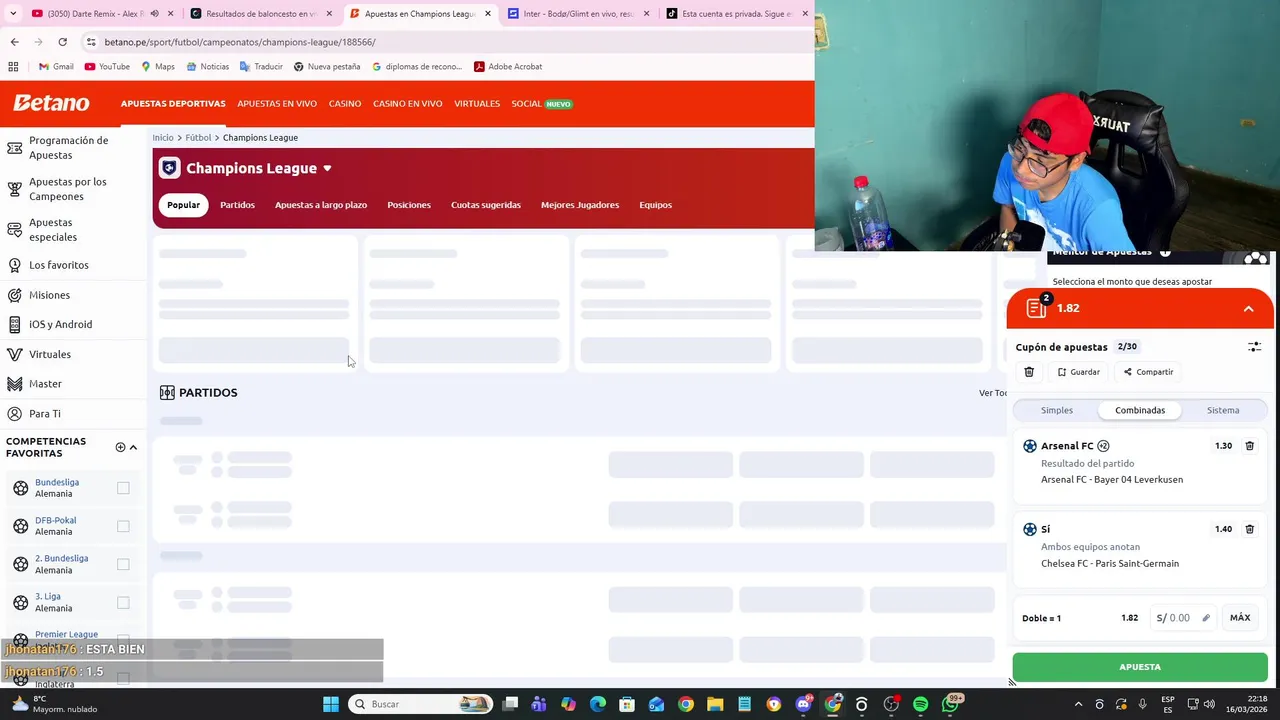Click the MÁX stake button
Image resolution: width=1280 pixels, height=720 pixels.
point(1240,618)
